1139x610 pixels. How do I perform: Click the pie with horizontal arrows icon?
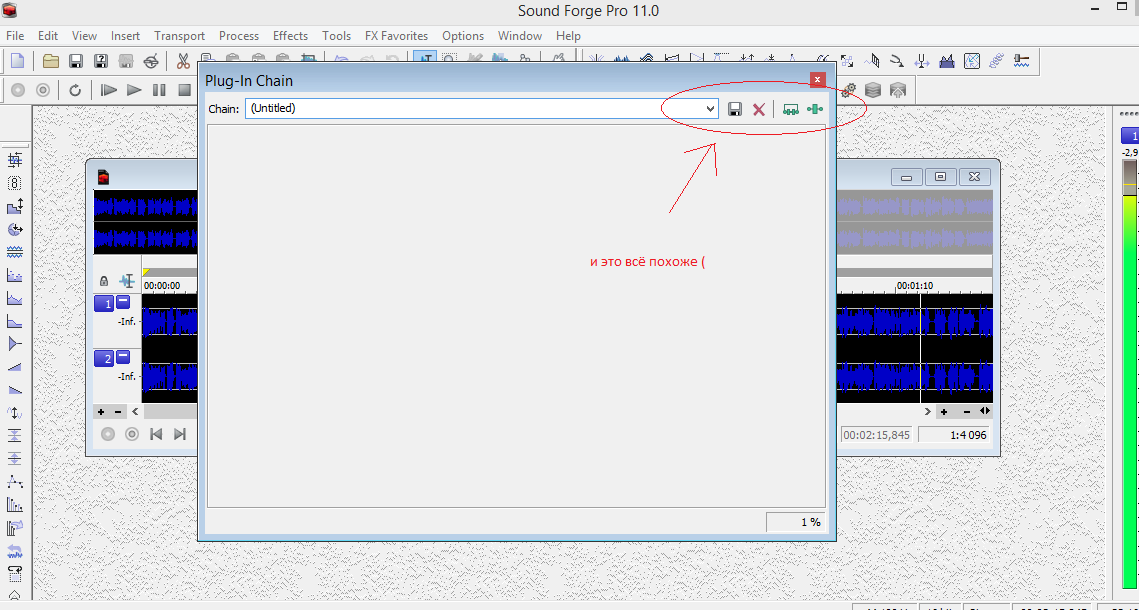(x=15, y=229)
